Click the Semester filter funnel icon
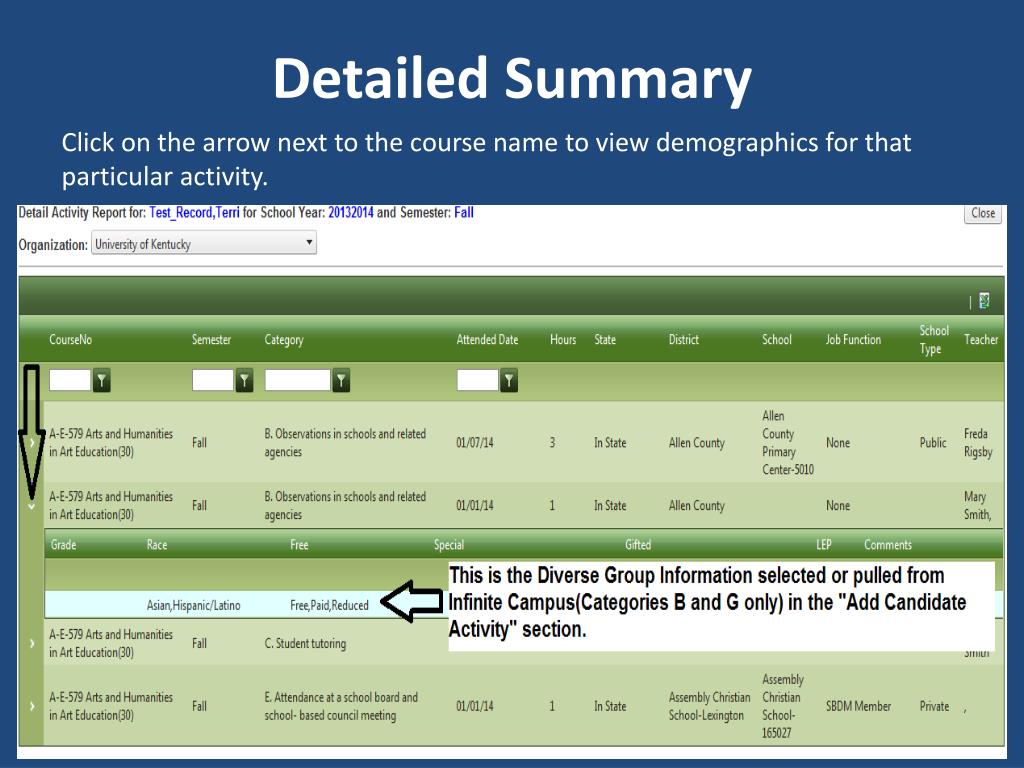The height and width of the screenshot is (768, 1024). pos(244,380)
